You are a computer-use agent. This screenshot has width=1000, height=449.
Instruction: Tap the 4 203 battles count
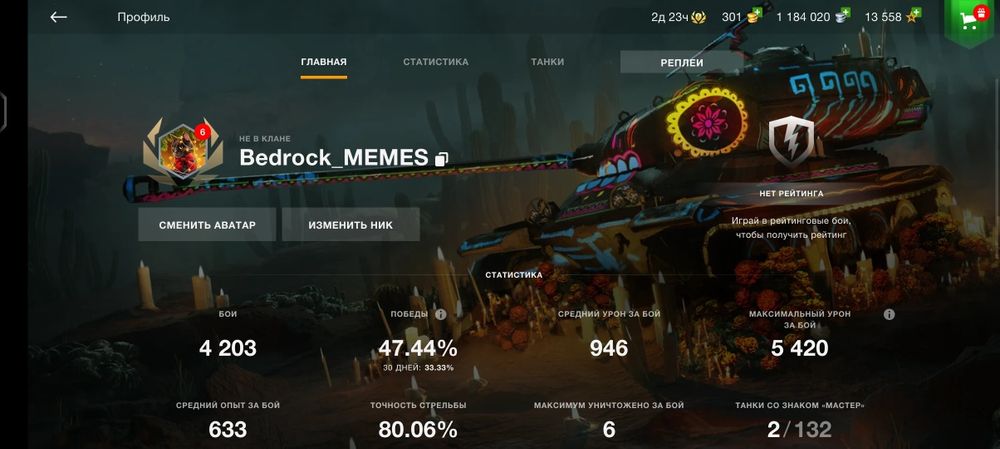click(228, 348)
